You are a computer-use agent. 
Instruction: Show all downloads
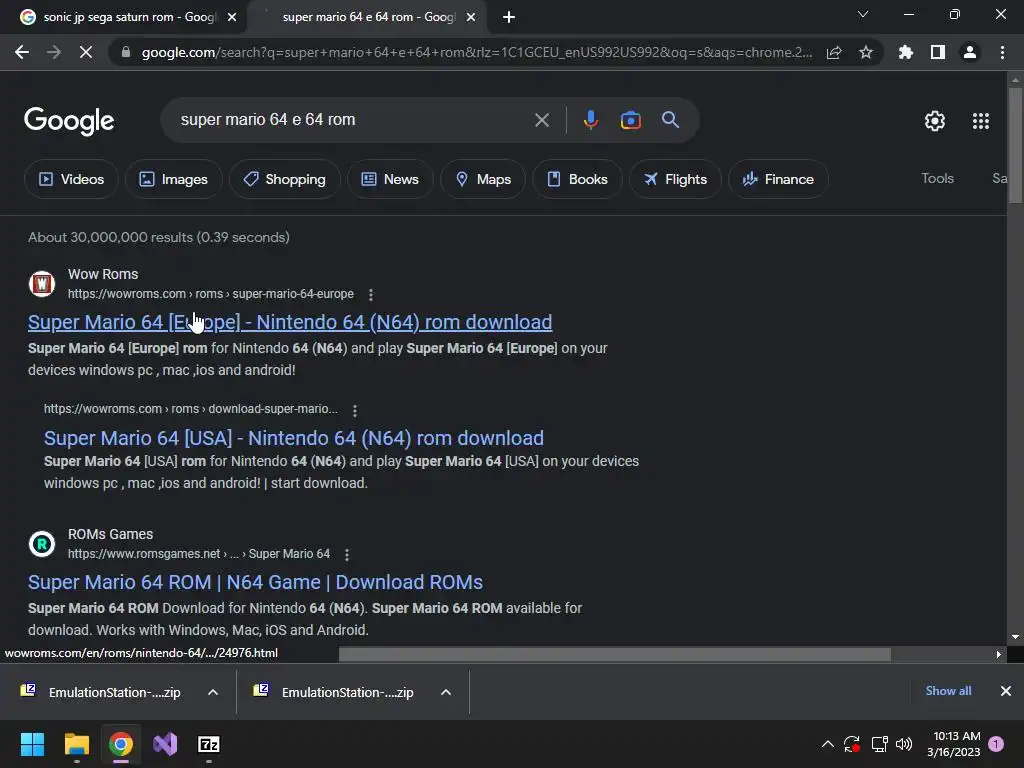948,691
